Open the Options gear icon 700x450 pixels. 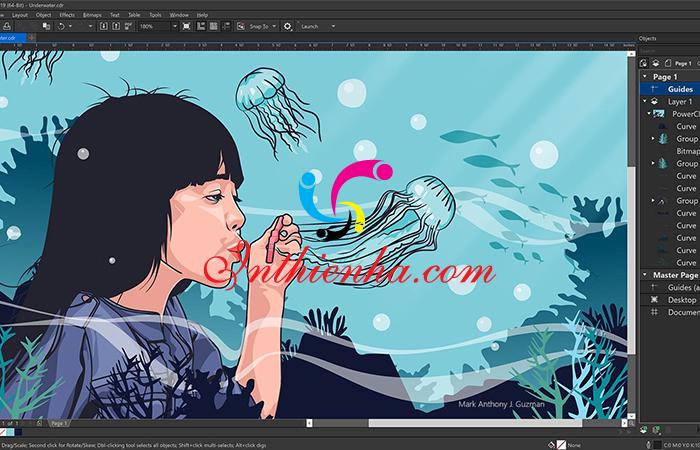point(288,26)
